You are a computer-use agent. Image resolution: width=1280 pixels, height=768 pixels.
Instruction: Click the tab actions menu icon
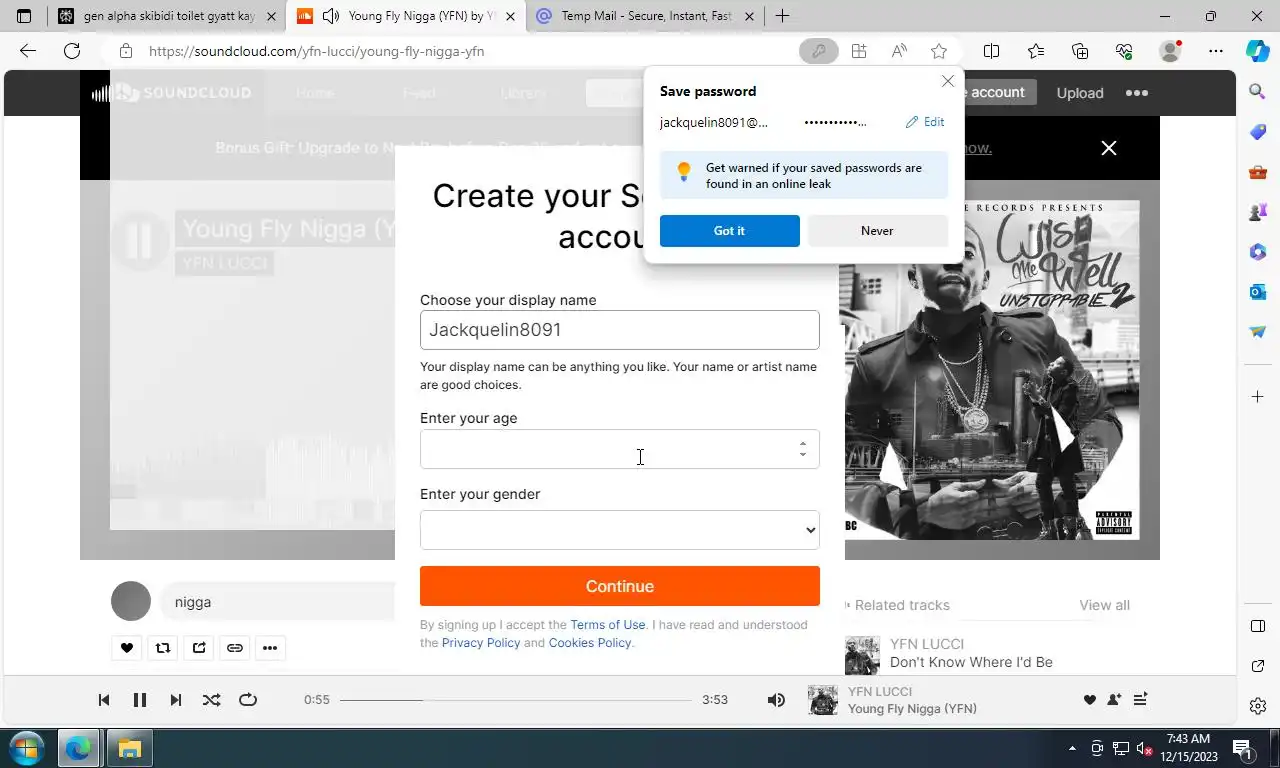(x=24, y=16)
